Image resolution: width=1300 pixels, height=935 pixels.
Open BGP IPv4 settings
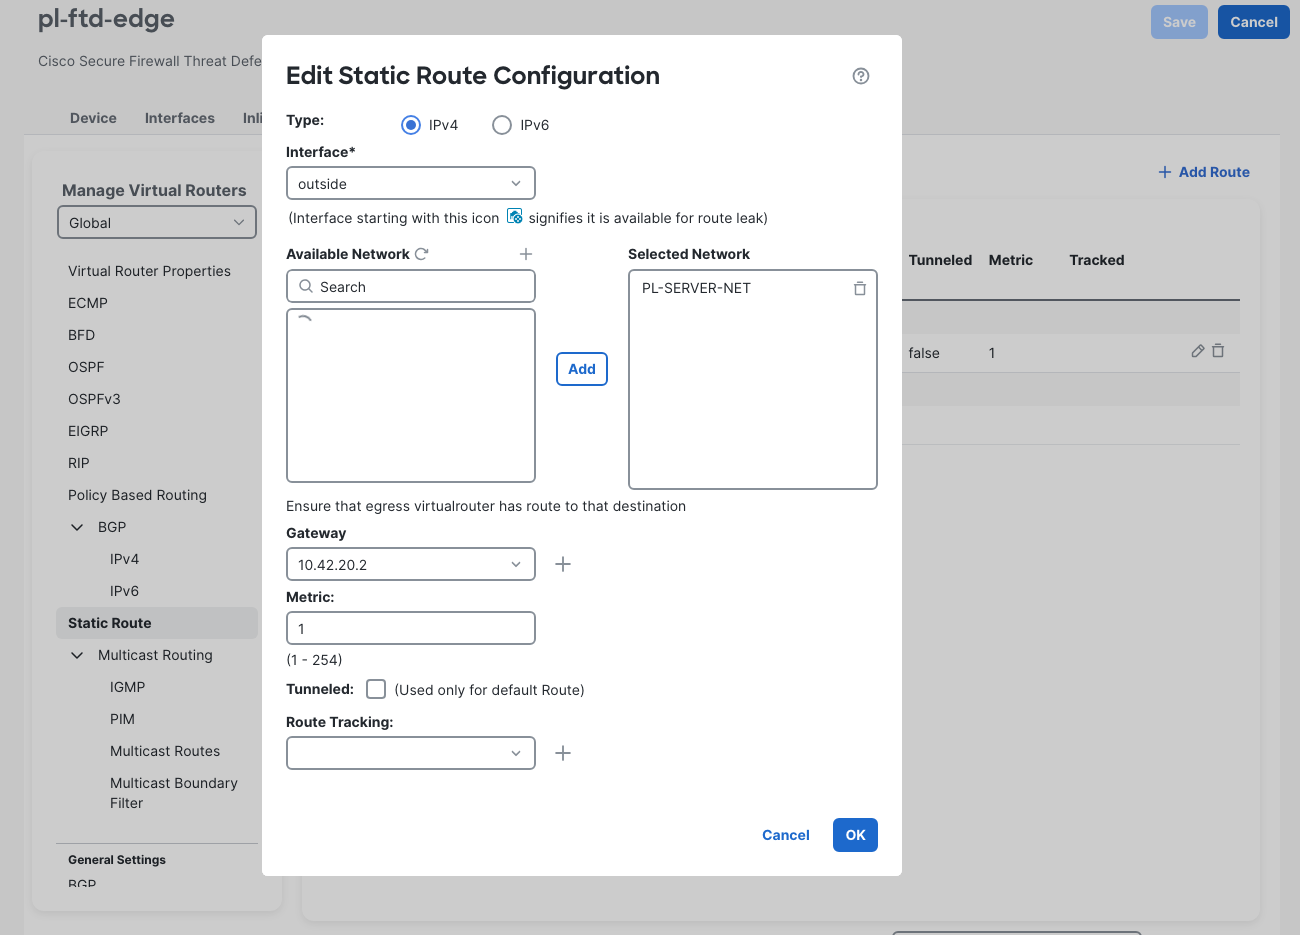pos(124,559)
